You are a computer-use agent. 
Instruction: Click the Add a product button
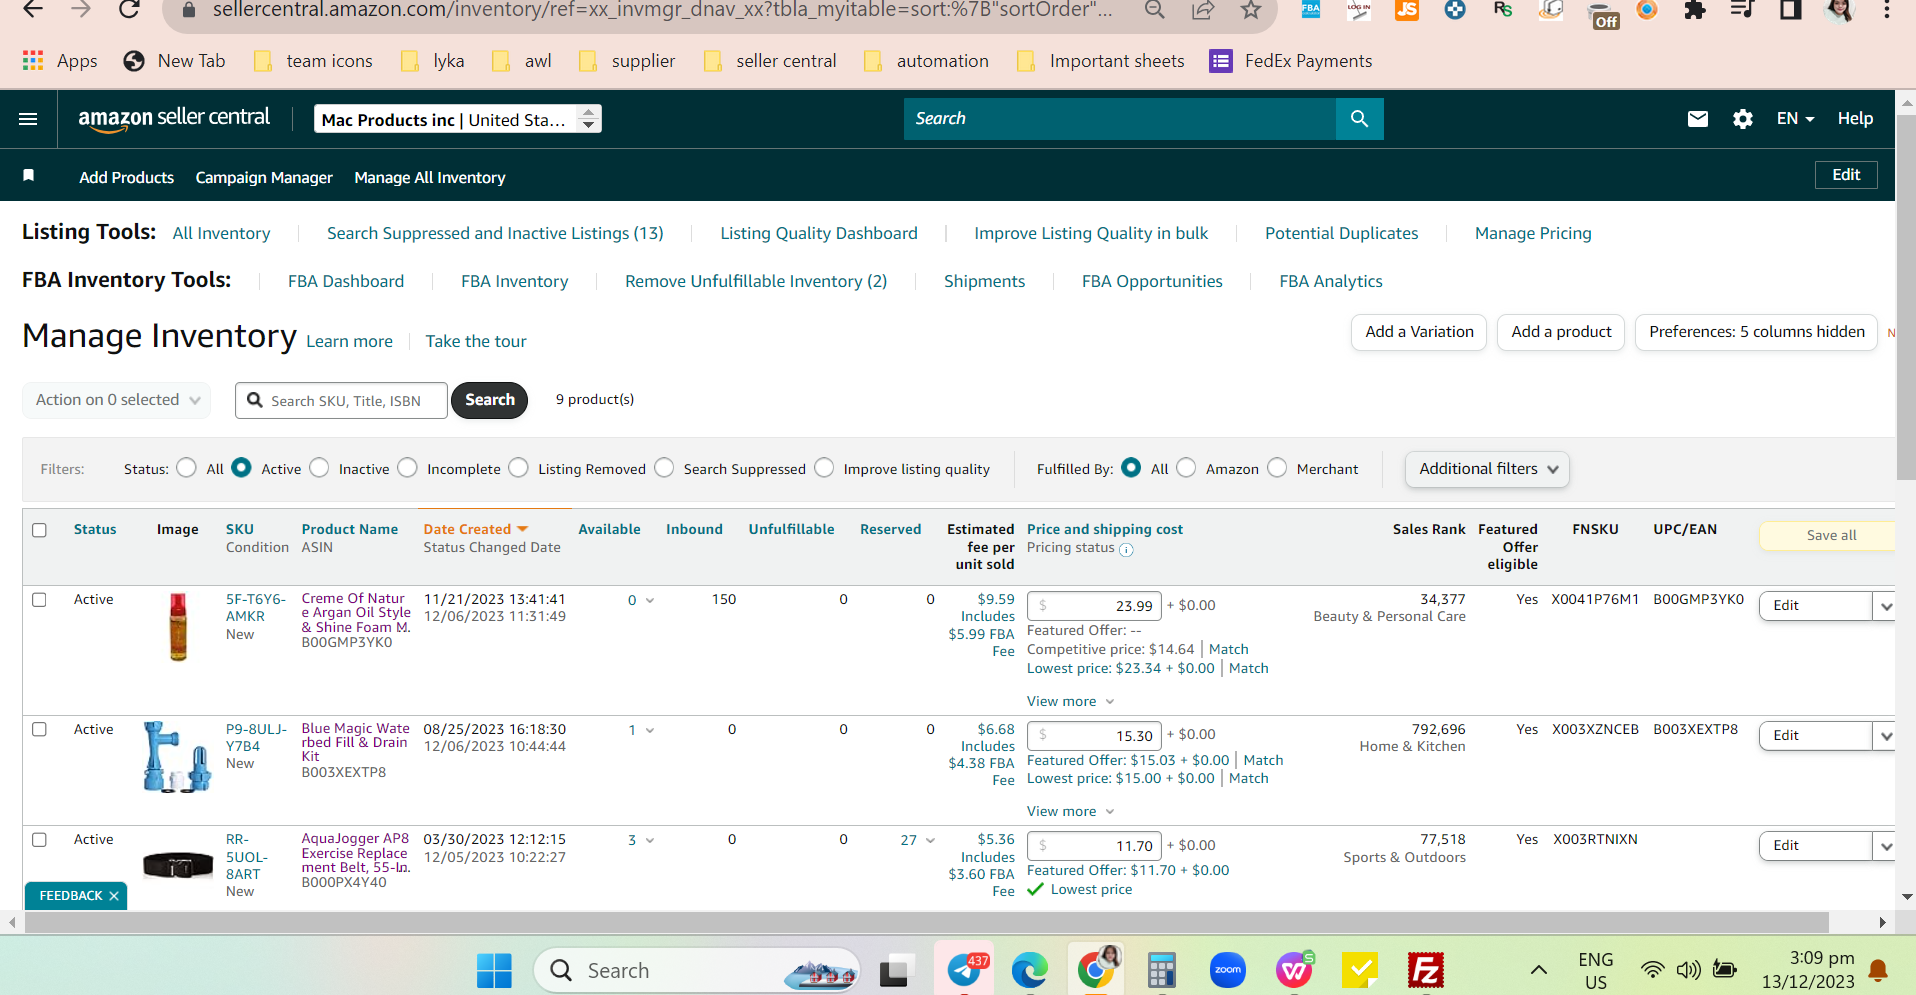click(x=1561, y=332)
